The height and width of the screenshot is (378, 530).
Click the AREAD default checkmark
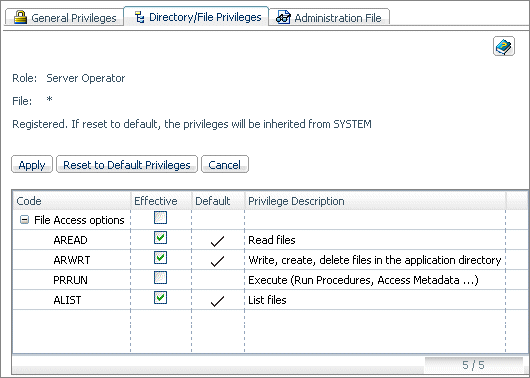(x=217, y=241)
